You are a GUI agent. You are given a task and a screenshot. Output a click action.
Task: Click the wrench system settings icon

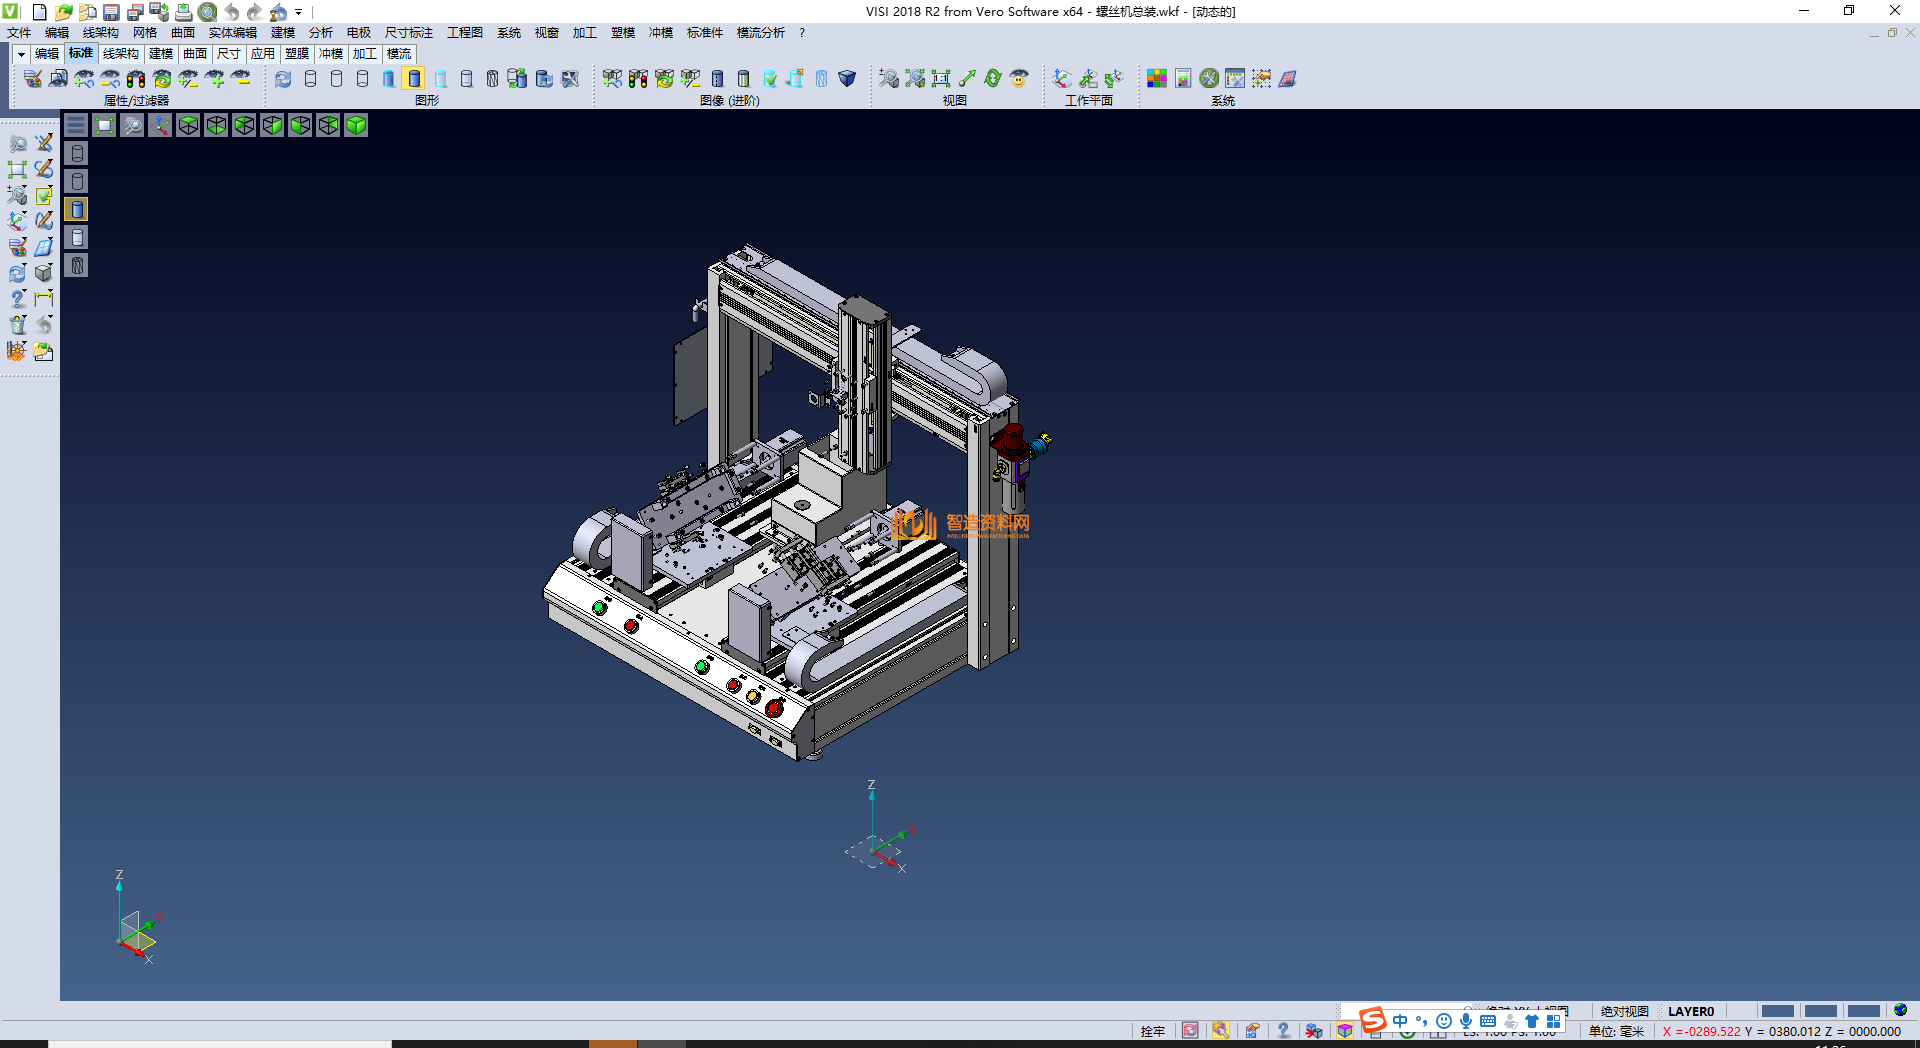(x=1209, y=78)
